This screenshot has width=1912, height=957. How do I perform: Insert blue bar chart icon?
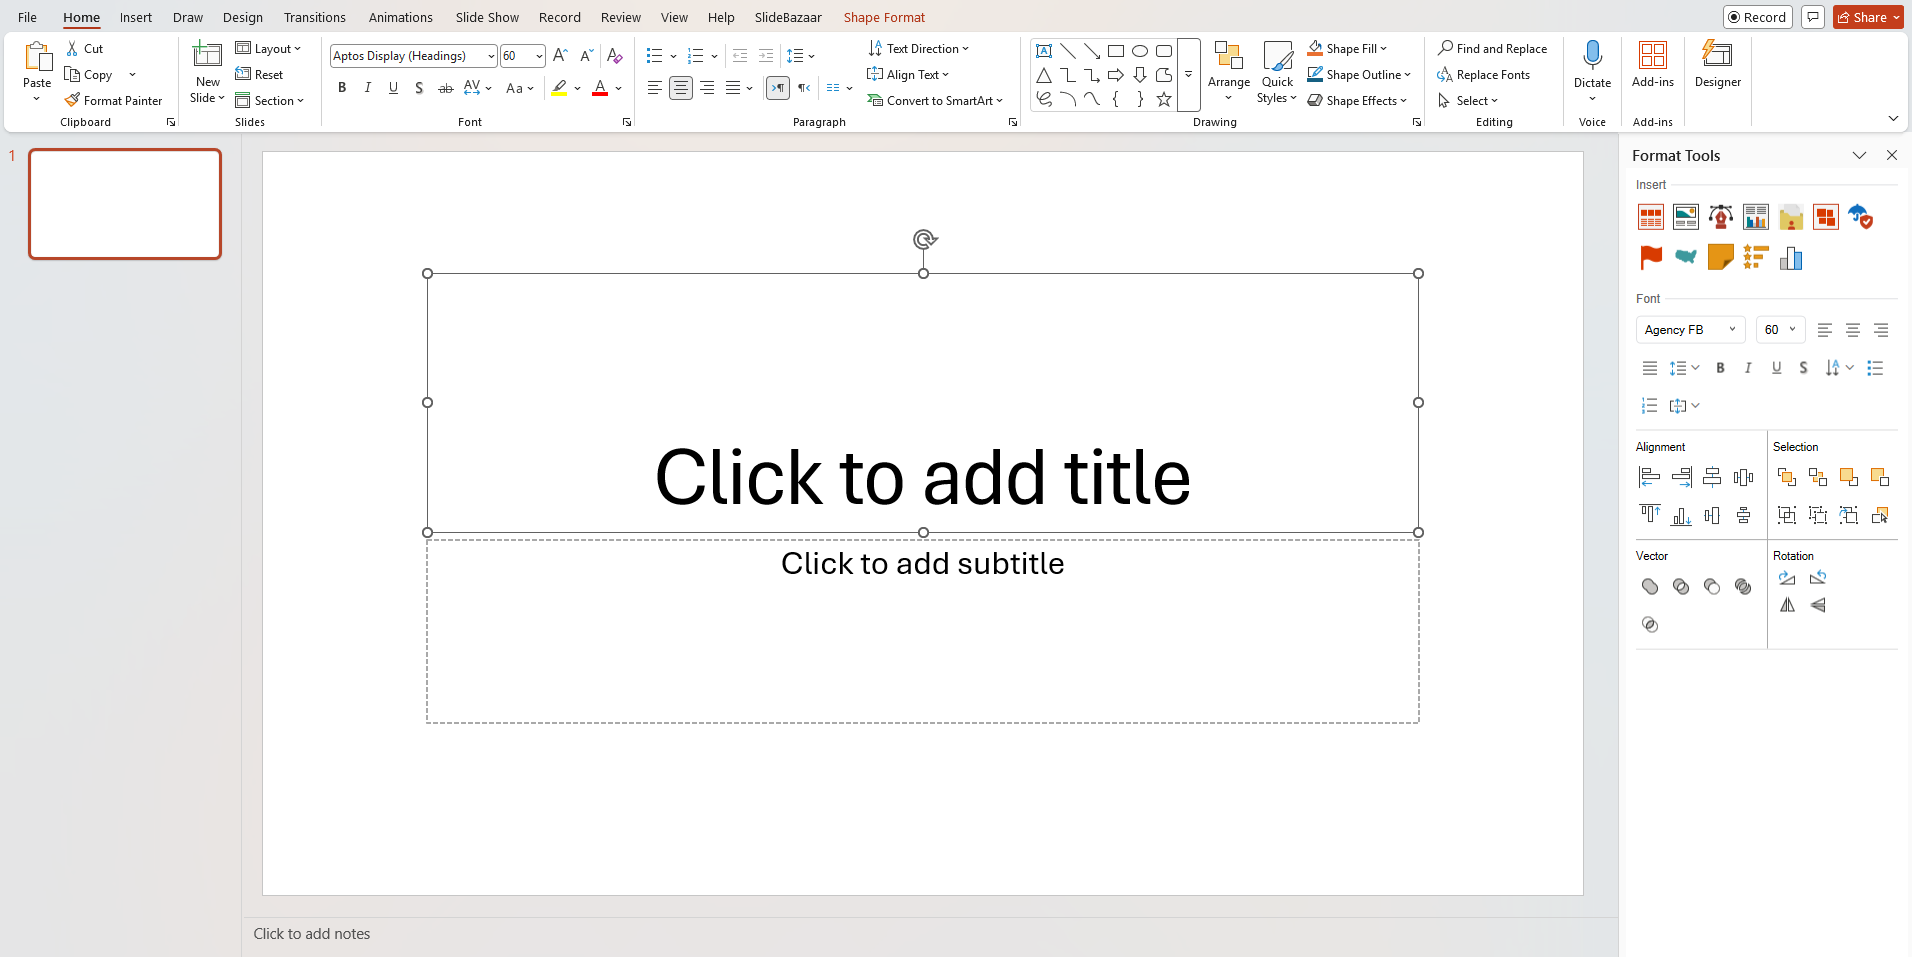tap(1791, 258)
